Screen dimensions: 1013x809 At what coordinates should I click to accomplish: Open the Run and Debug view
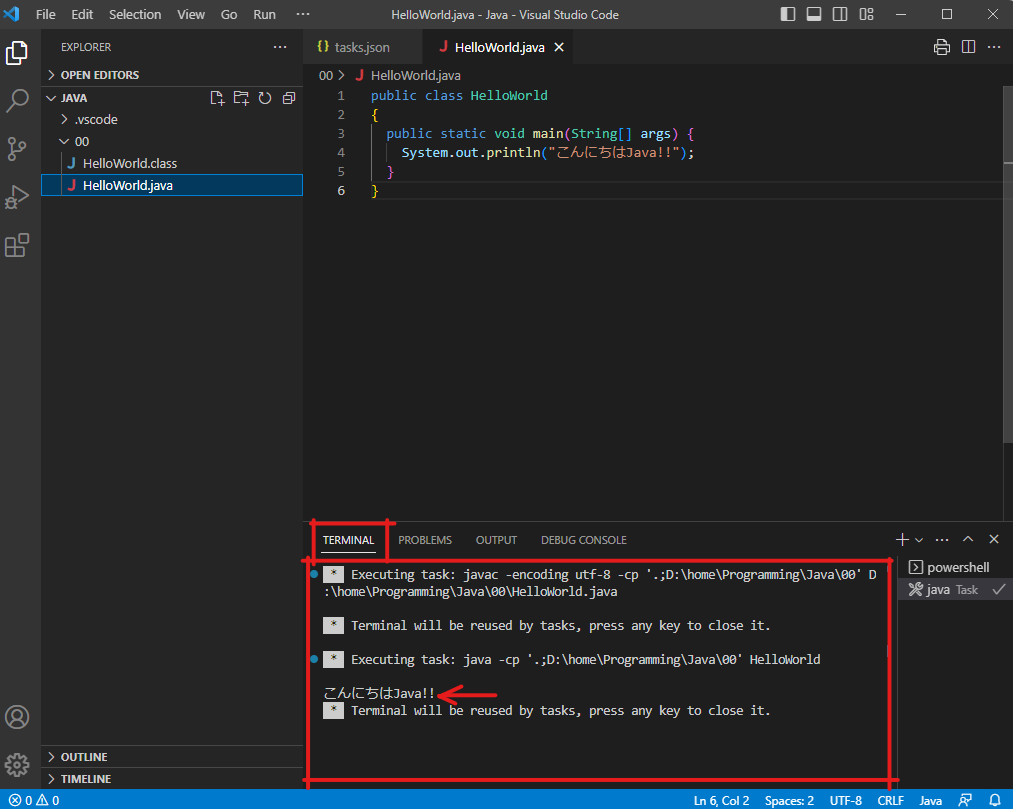point(17,197)
